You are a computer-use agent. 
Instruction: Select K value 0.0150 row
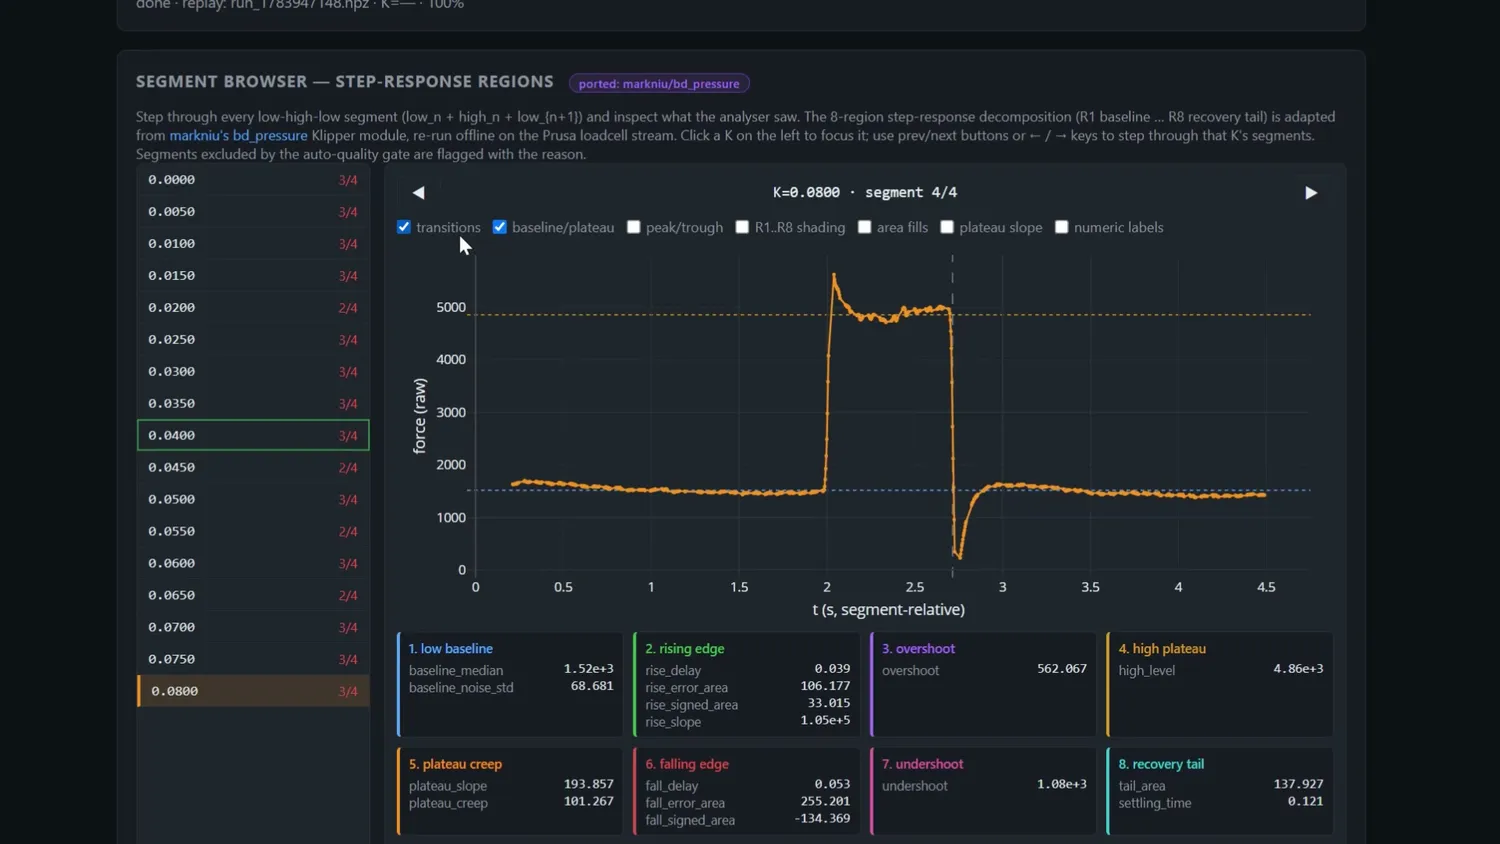(x=253, y=276)
